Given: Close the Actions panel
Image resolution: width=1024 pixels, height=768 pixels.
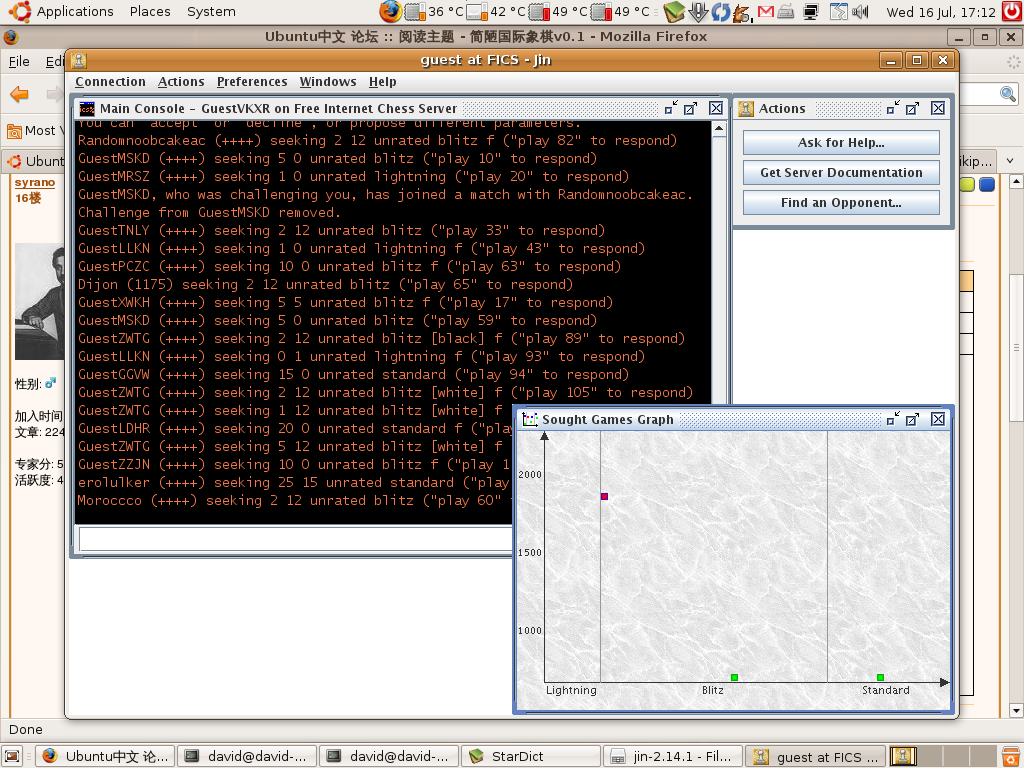Looking at the screenshot, I should tap(938, 108).
